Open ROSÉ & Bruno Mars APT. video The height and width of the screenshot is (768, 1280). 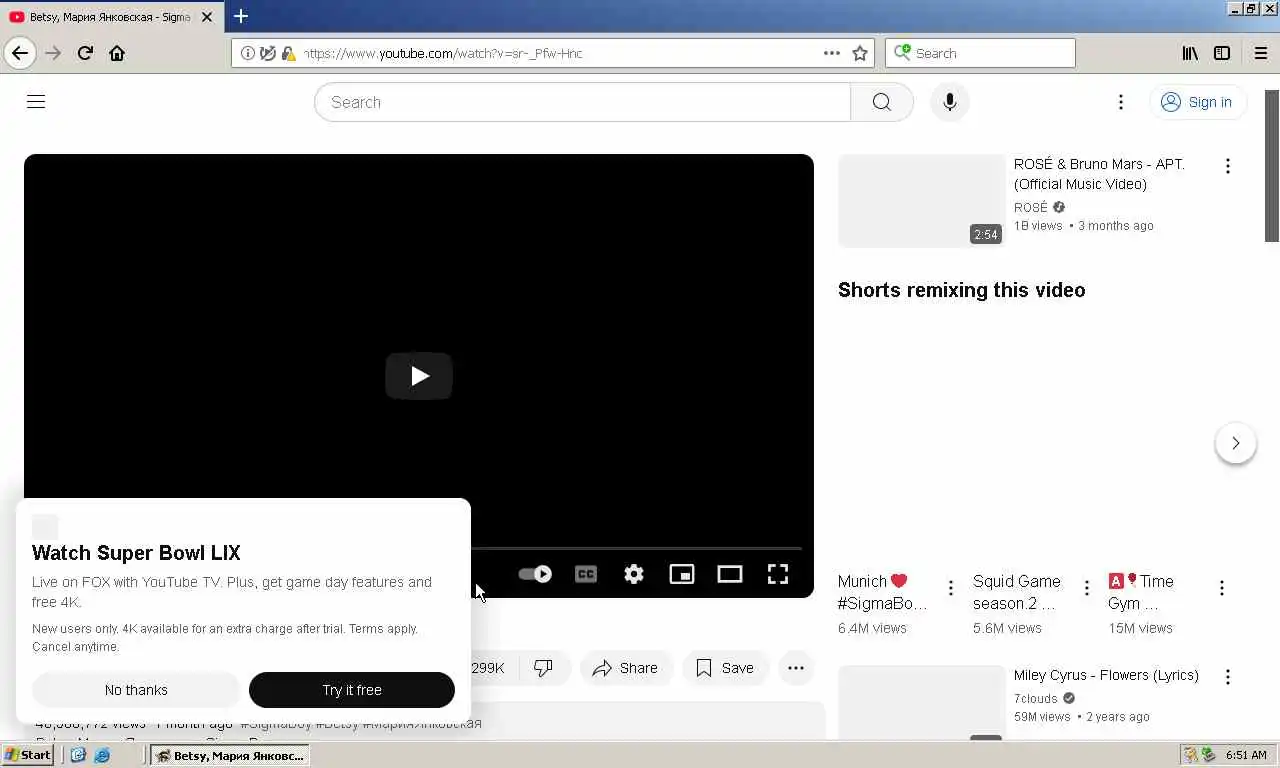tap(1099, 174)
